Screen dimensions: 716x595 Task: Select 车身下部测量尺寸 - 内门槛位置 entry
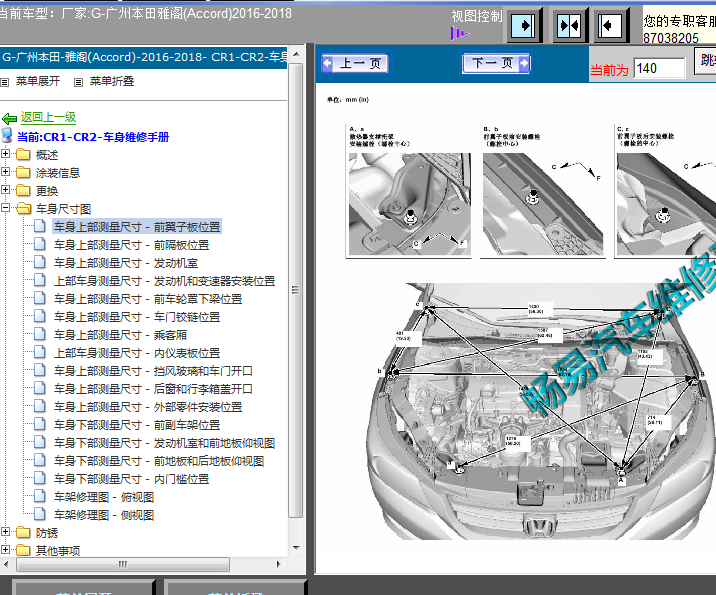(132, 479)
